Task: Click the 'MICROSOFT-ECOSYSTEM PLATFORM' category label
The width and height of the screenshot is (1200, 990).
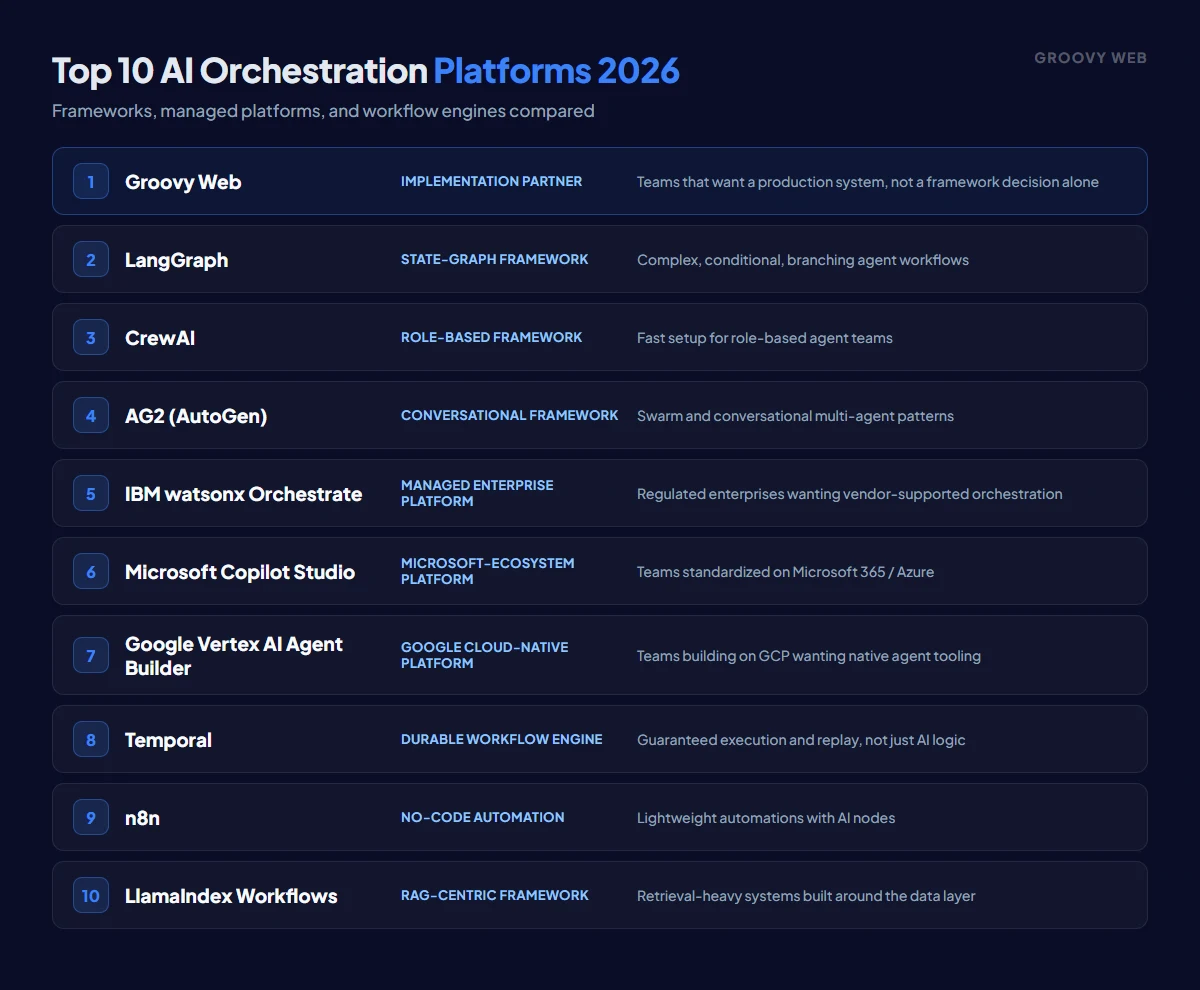Action: click(x=488, y=571)
